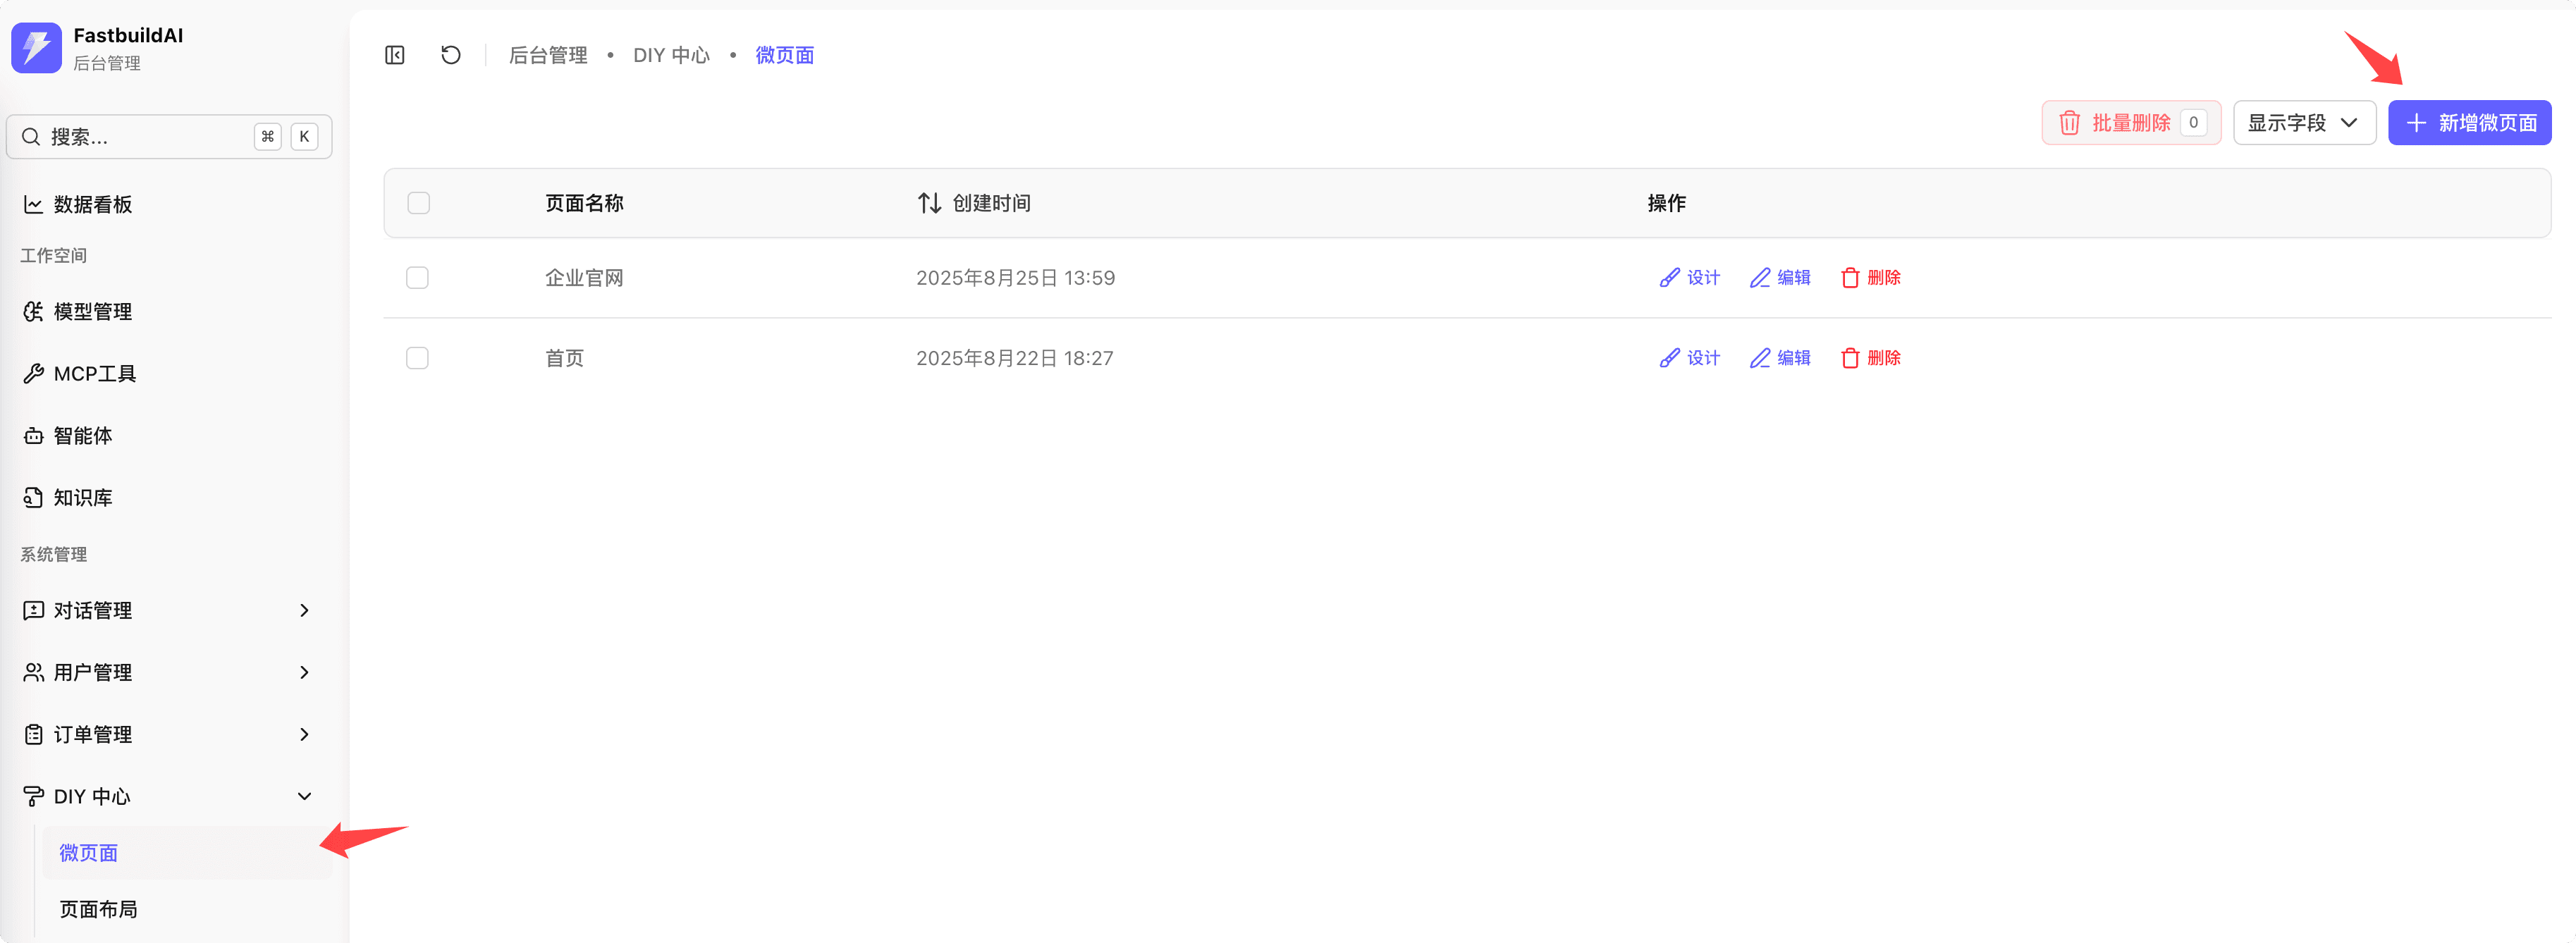Check the 企业官网 row checkbox
2576x943 pixels.
click(417, 278)
